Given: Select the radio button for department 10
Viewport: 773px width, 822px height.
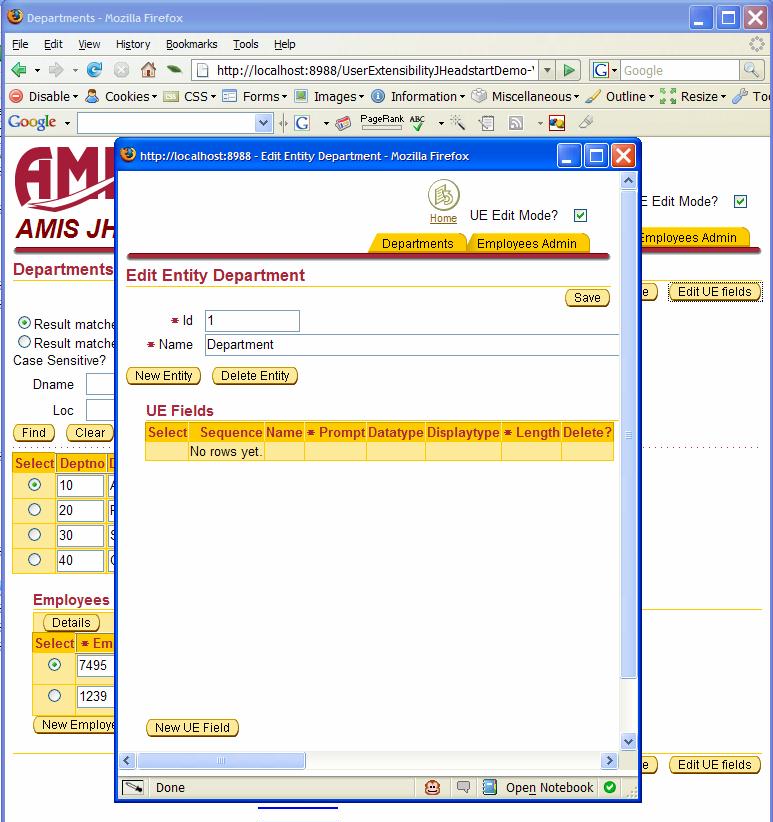Looking at the screenshot, I should point(35,485).
